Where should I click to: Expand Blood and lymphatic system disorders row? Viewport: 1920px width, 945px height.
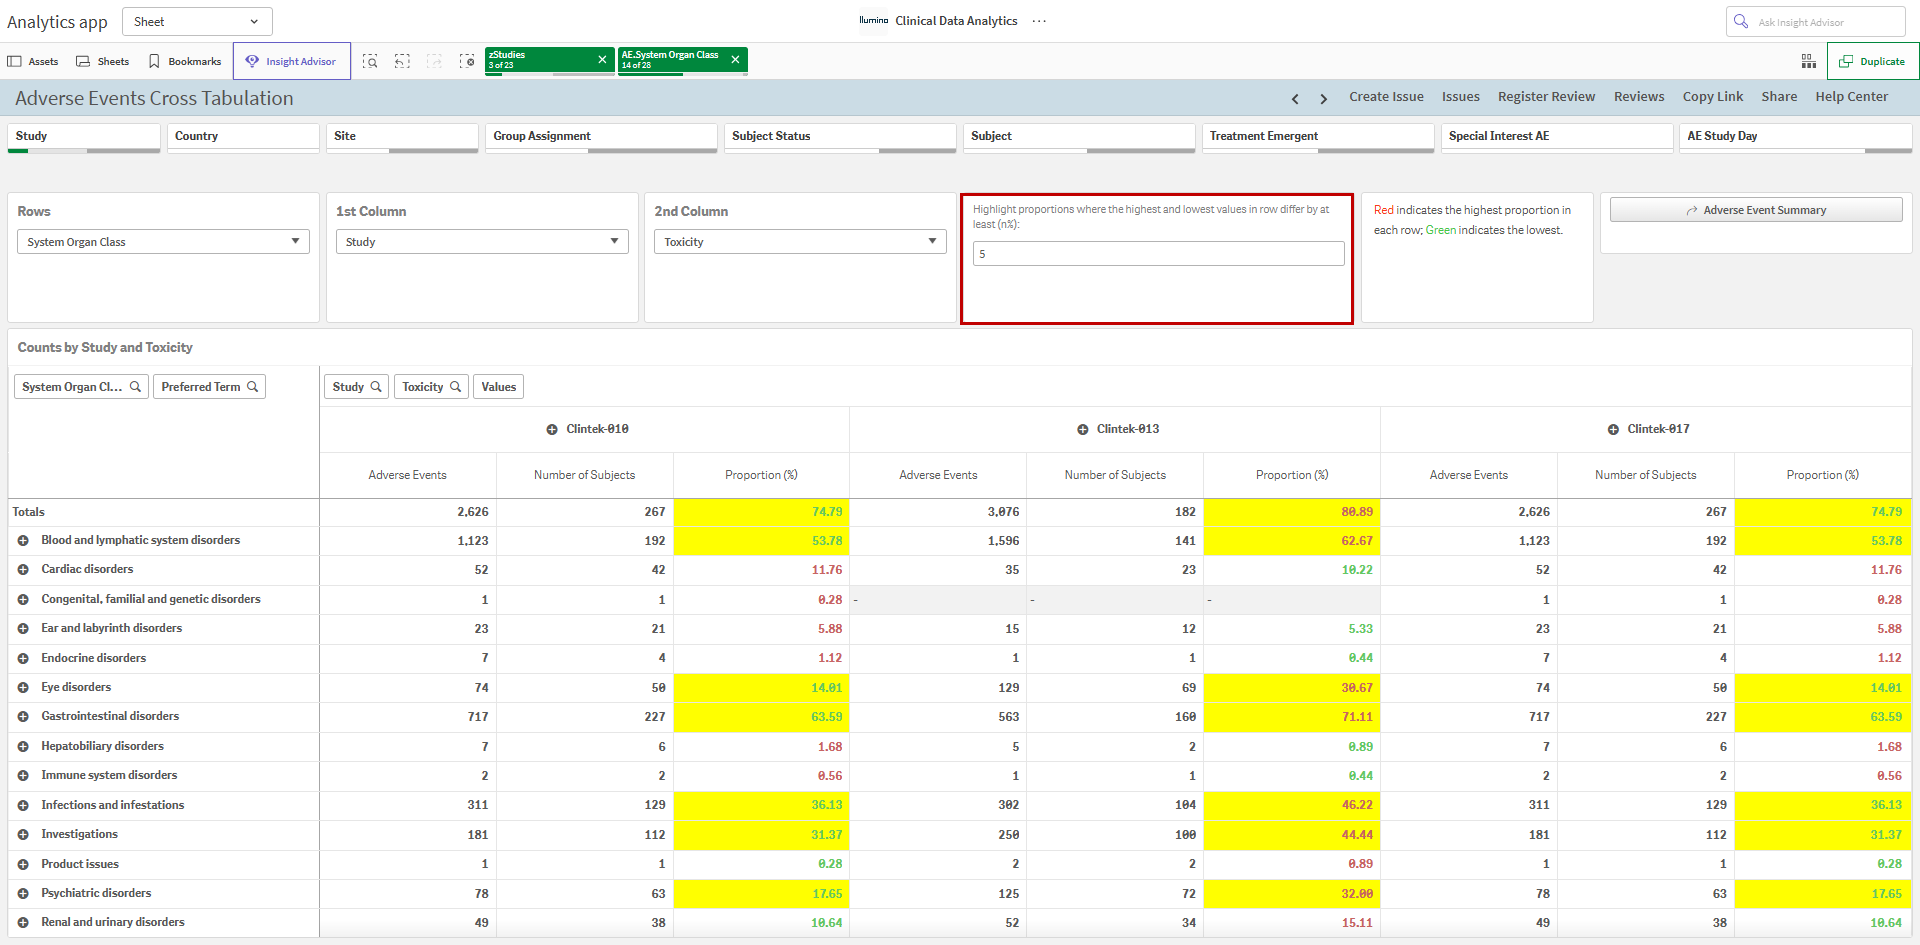click(x=23, y=541)
